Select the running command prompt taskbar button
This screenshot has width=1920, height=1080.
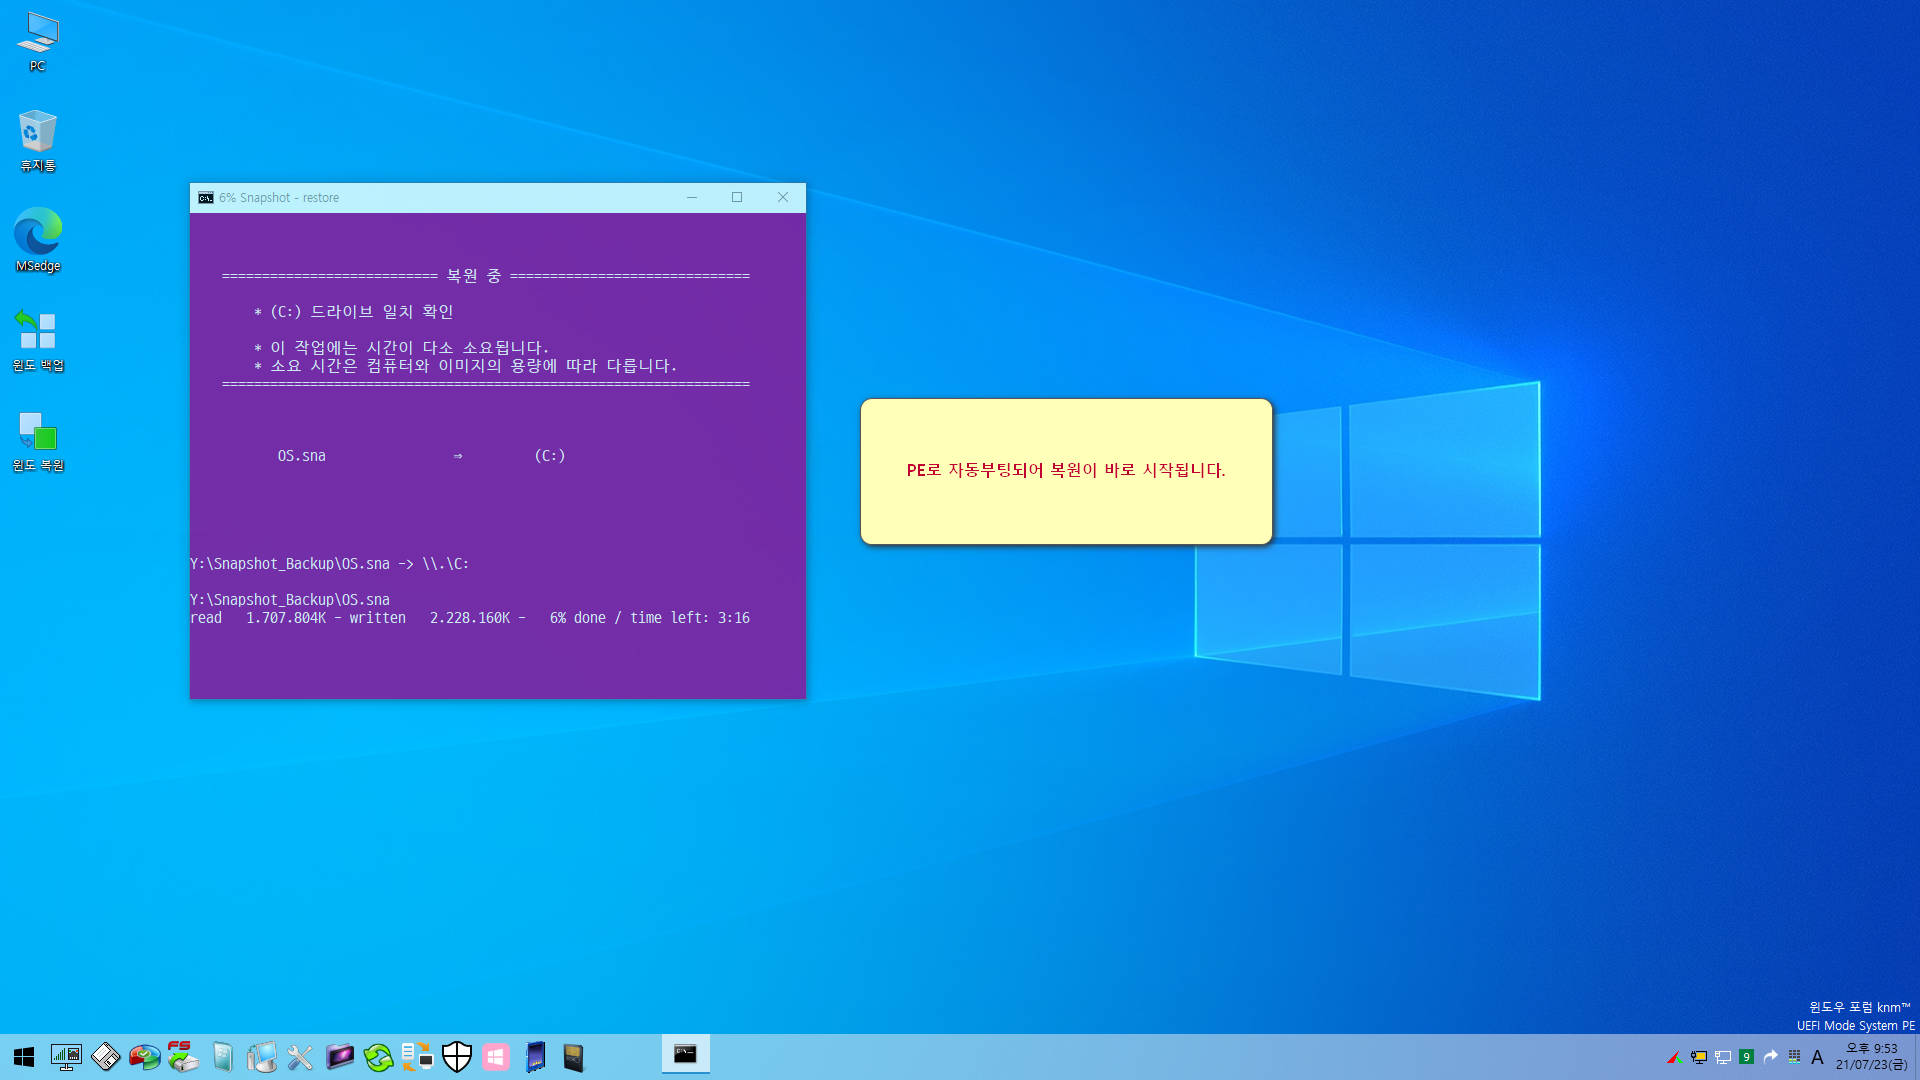pos(686,1055)
